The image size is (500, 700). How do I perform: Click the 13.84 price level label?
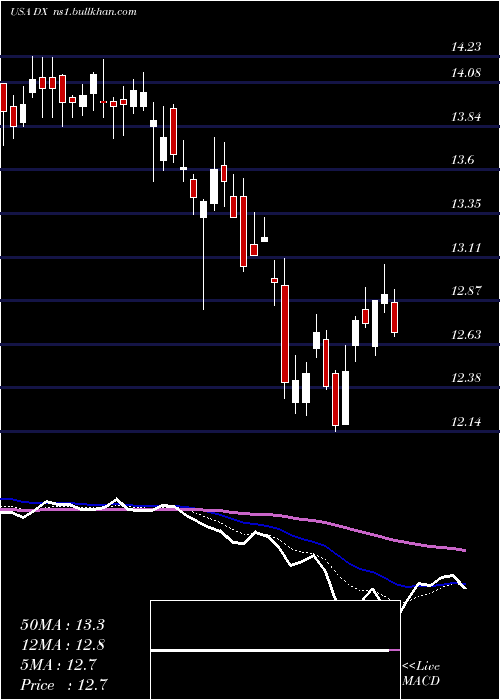(x=467, y=117)
